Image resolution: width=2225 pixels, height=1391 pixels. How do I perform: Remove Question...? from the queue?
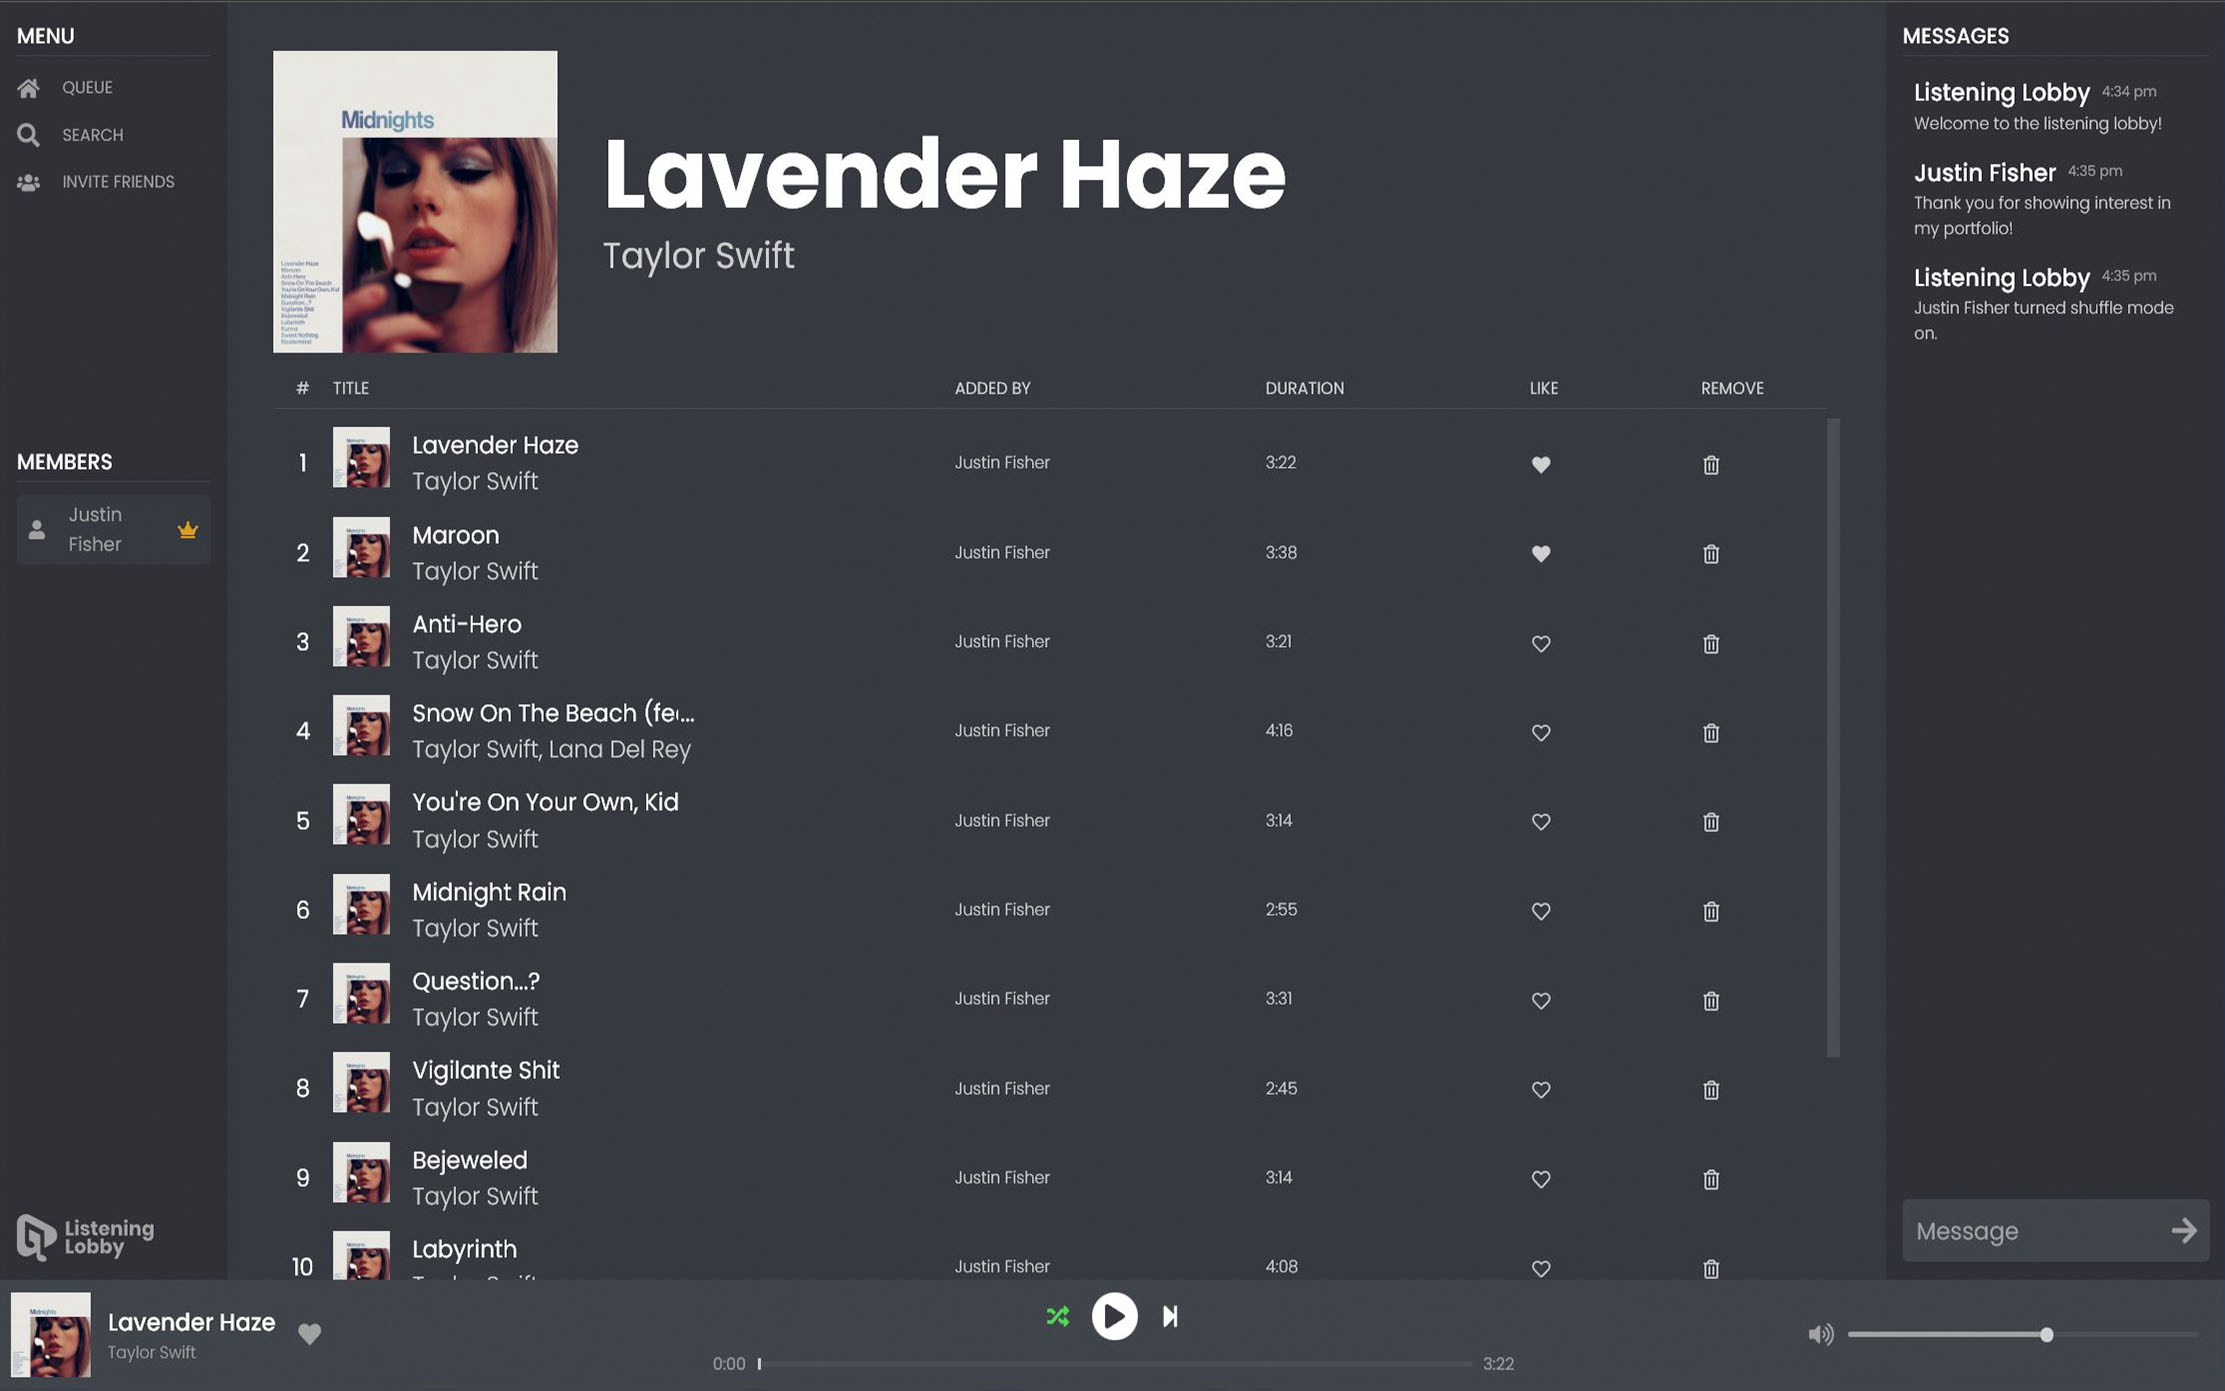(1711, 1000)
